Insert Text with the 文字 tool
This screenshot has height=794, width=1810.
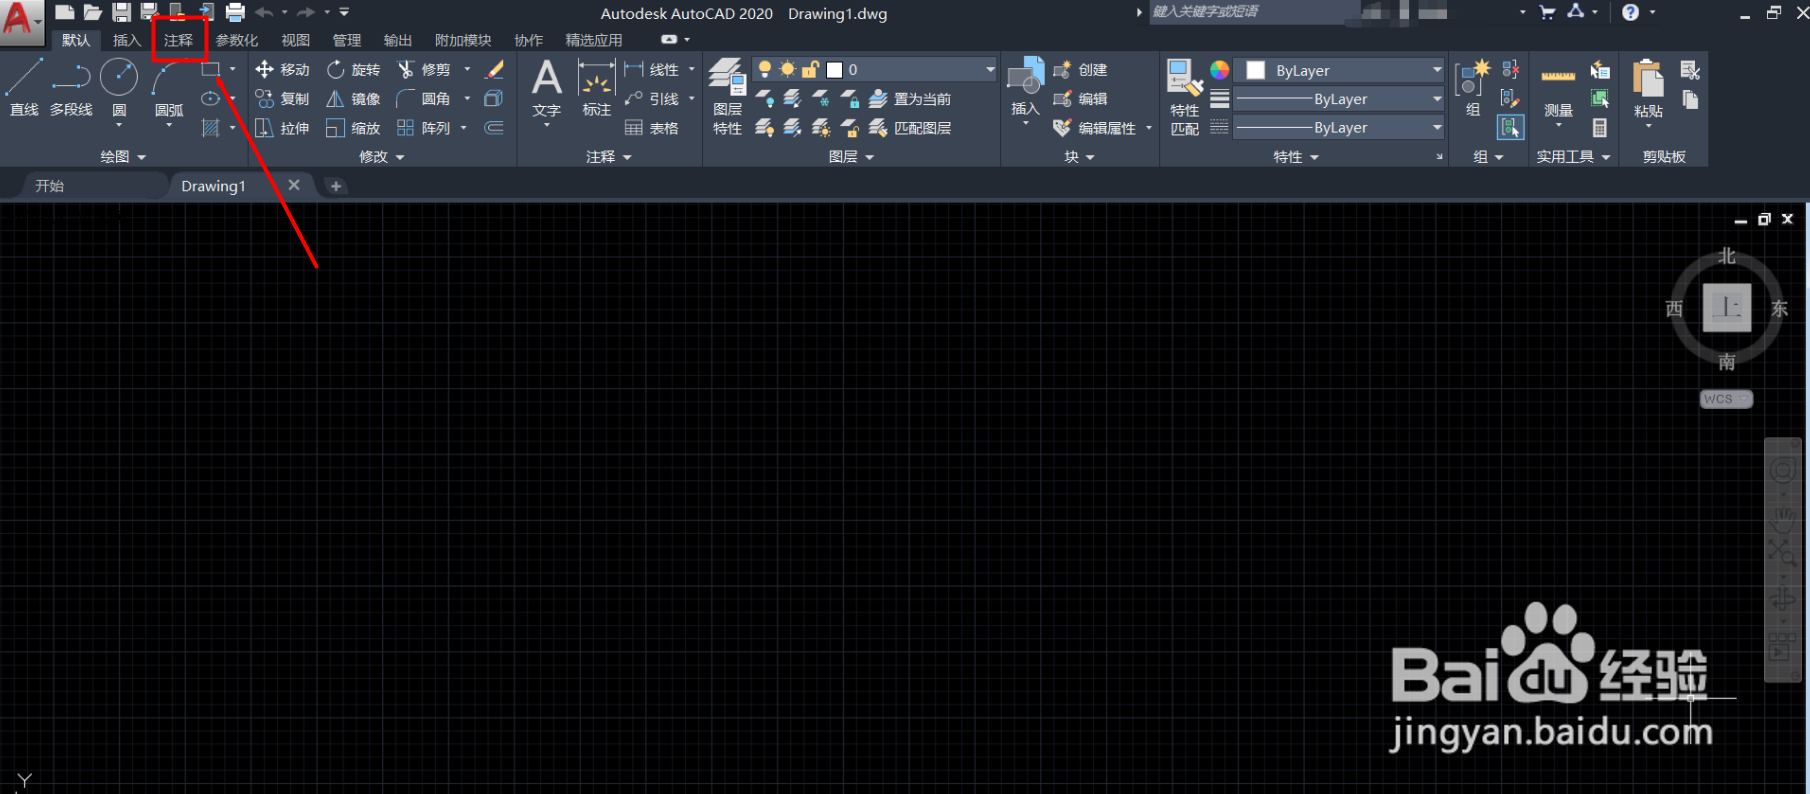(x=547, y=90)
